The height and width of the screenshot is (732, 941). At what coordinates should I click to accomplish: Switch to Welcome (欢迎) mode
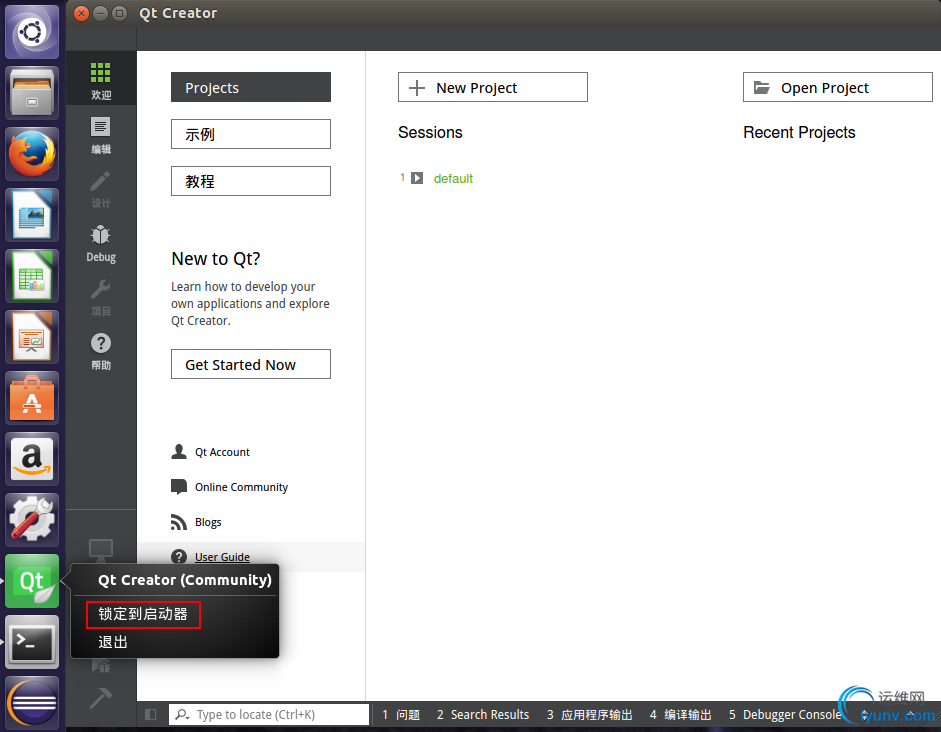tap(101, 80)
